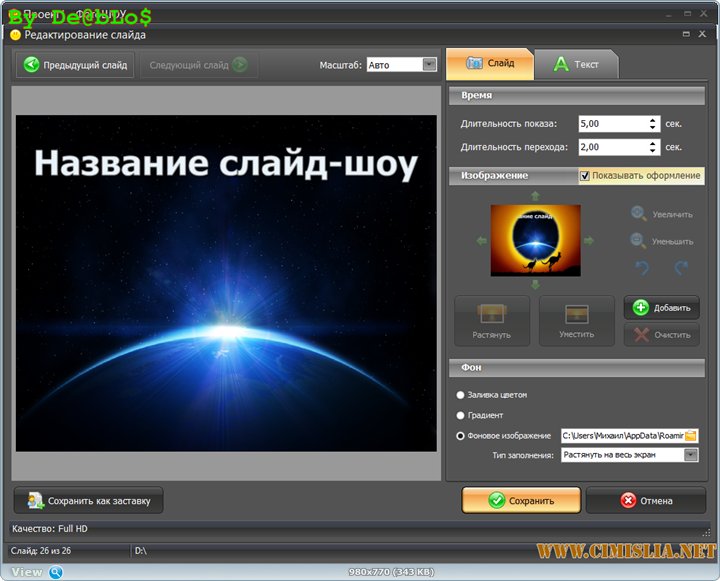Move image left with the green arrow
Viewport: 720px width, 581px height.
point(482,241)
